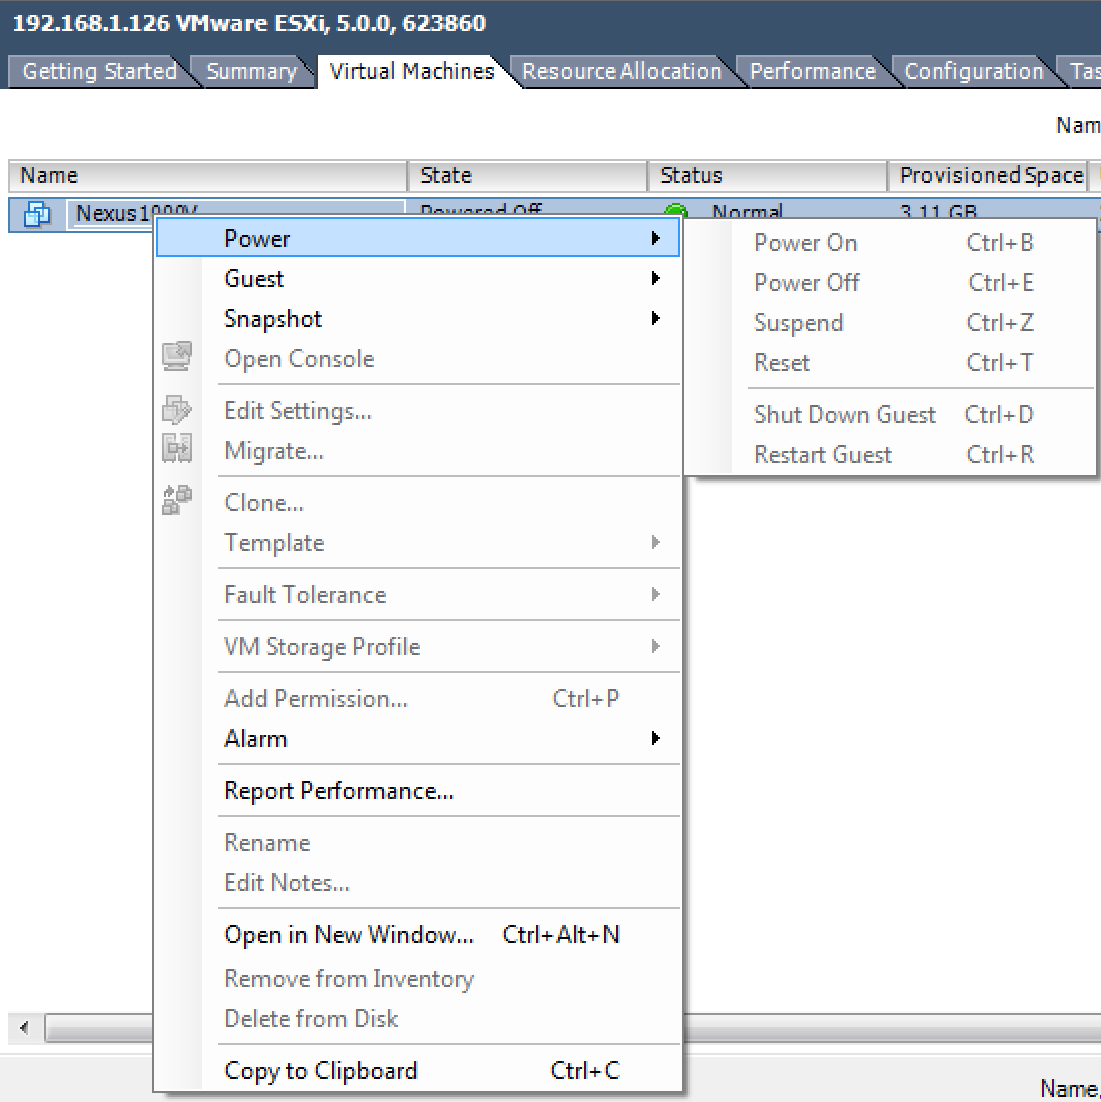Click Restart Guest in submenu
This screenshot has height=1102, width=1101.
coord(890,455)
